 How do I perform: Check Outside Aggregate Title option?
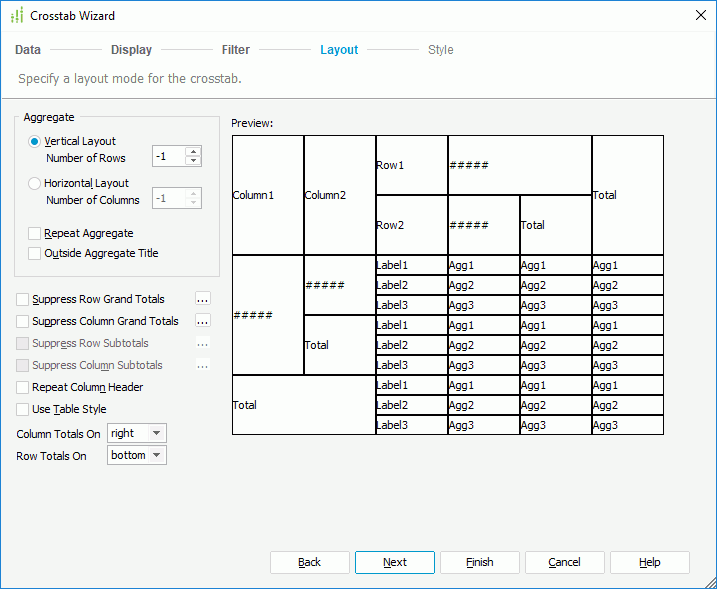[x=34, y=253]
